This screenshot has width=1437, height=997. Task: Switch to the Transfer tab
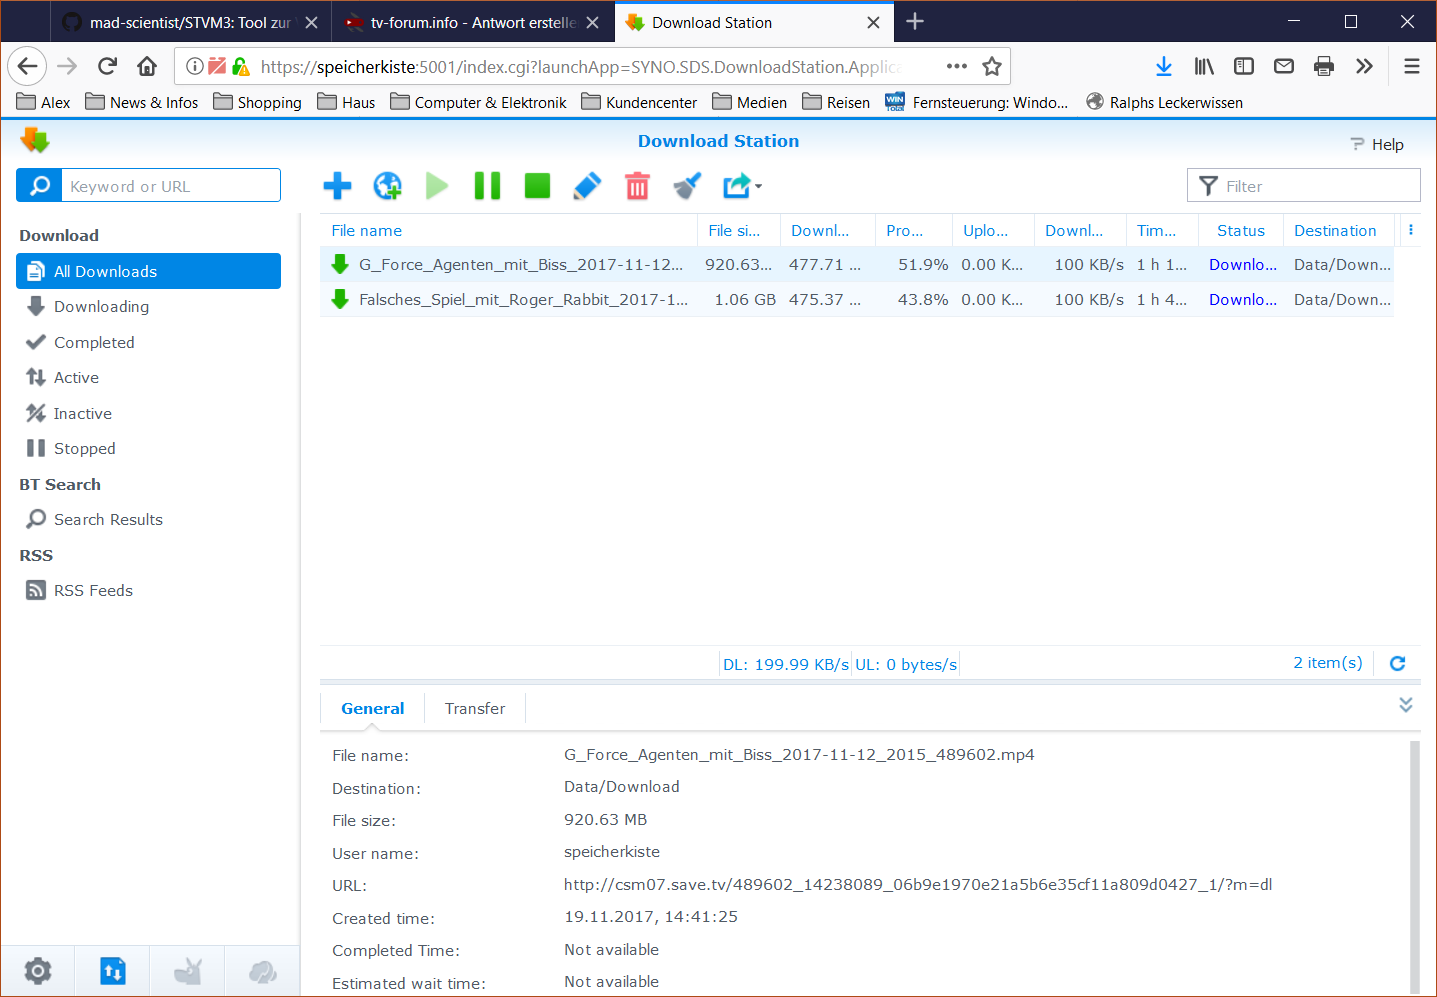click(474, 708)
